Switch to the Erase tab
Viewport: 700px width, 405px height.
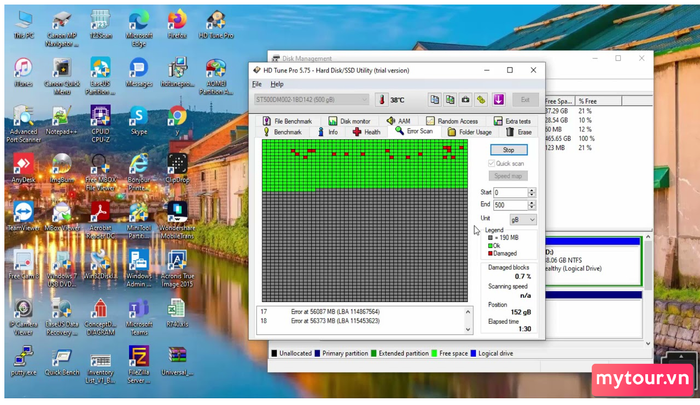[519, 132]
